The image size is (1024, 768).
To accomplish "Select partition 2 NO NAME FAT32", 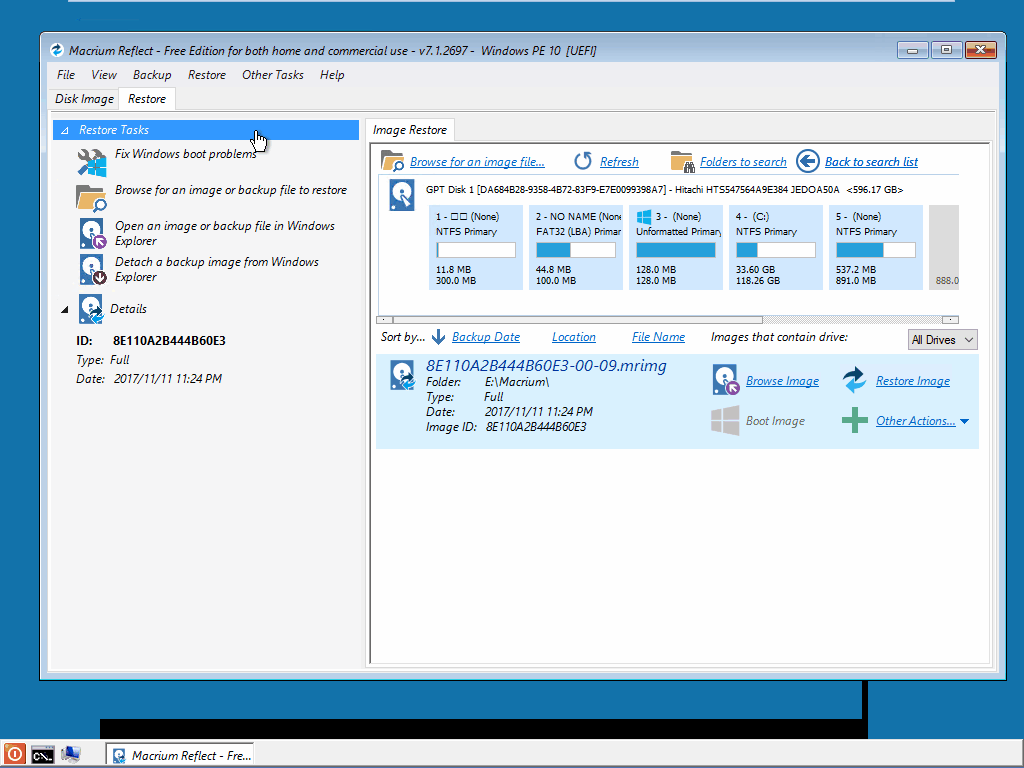I will [x=575, y=247].
